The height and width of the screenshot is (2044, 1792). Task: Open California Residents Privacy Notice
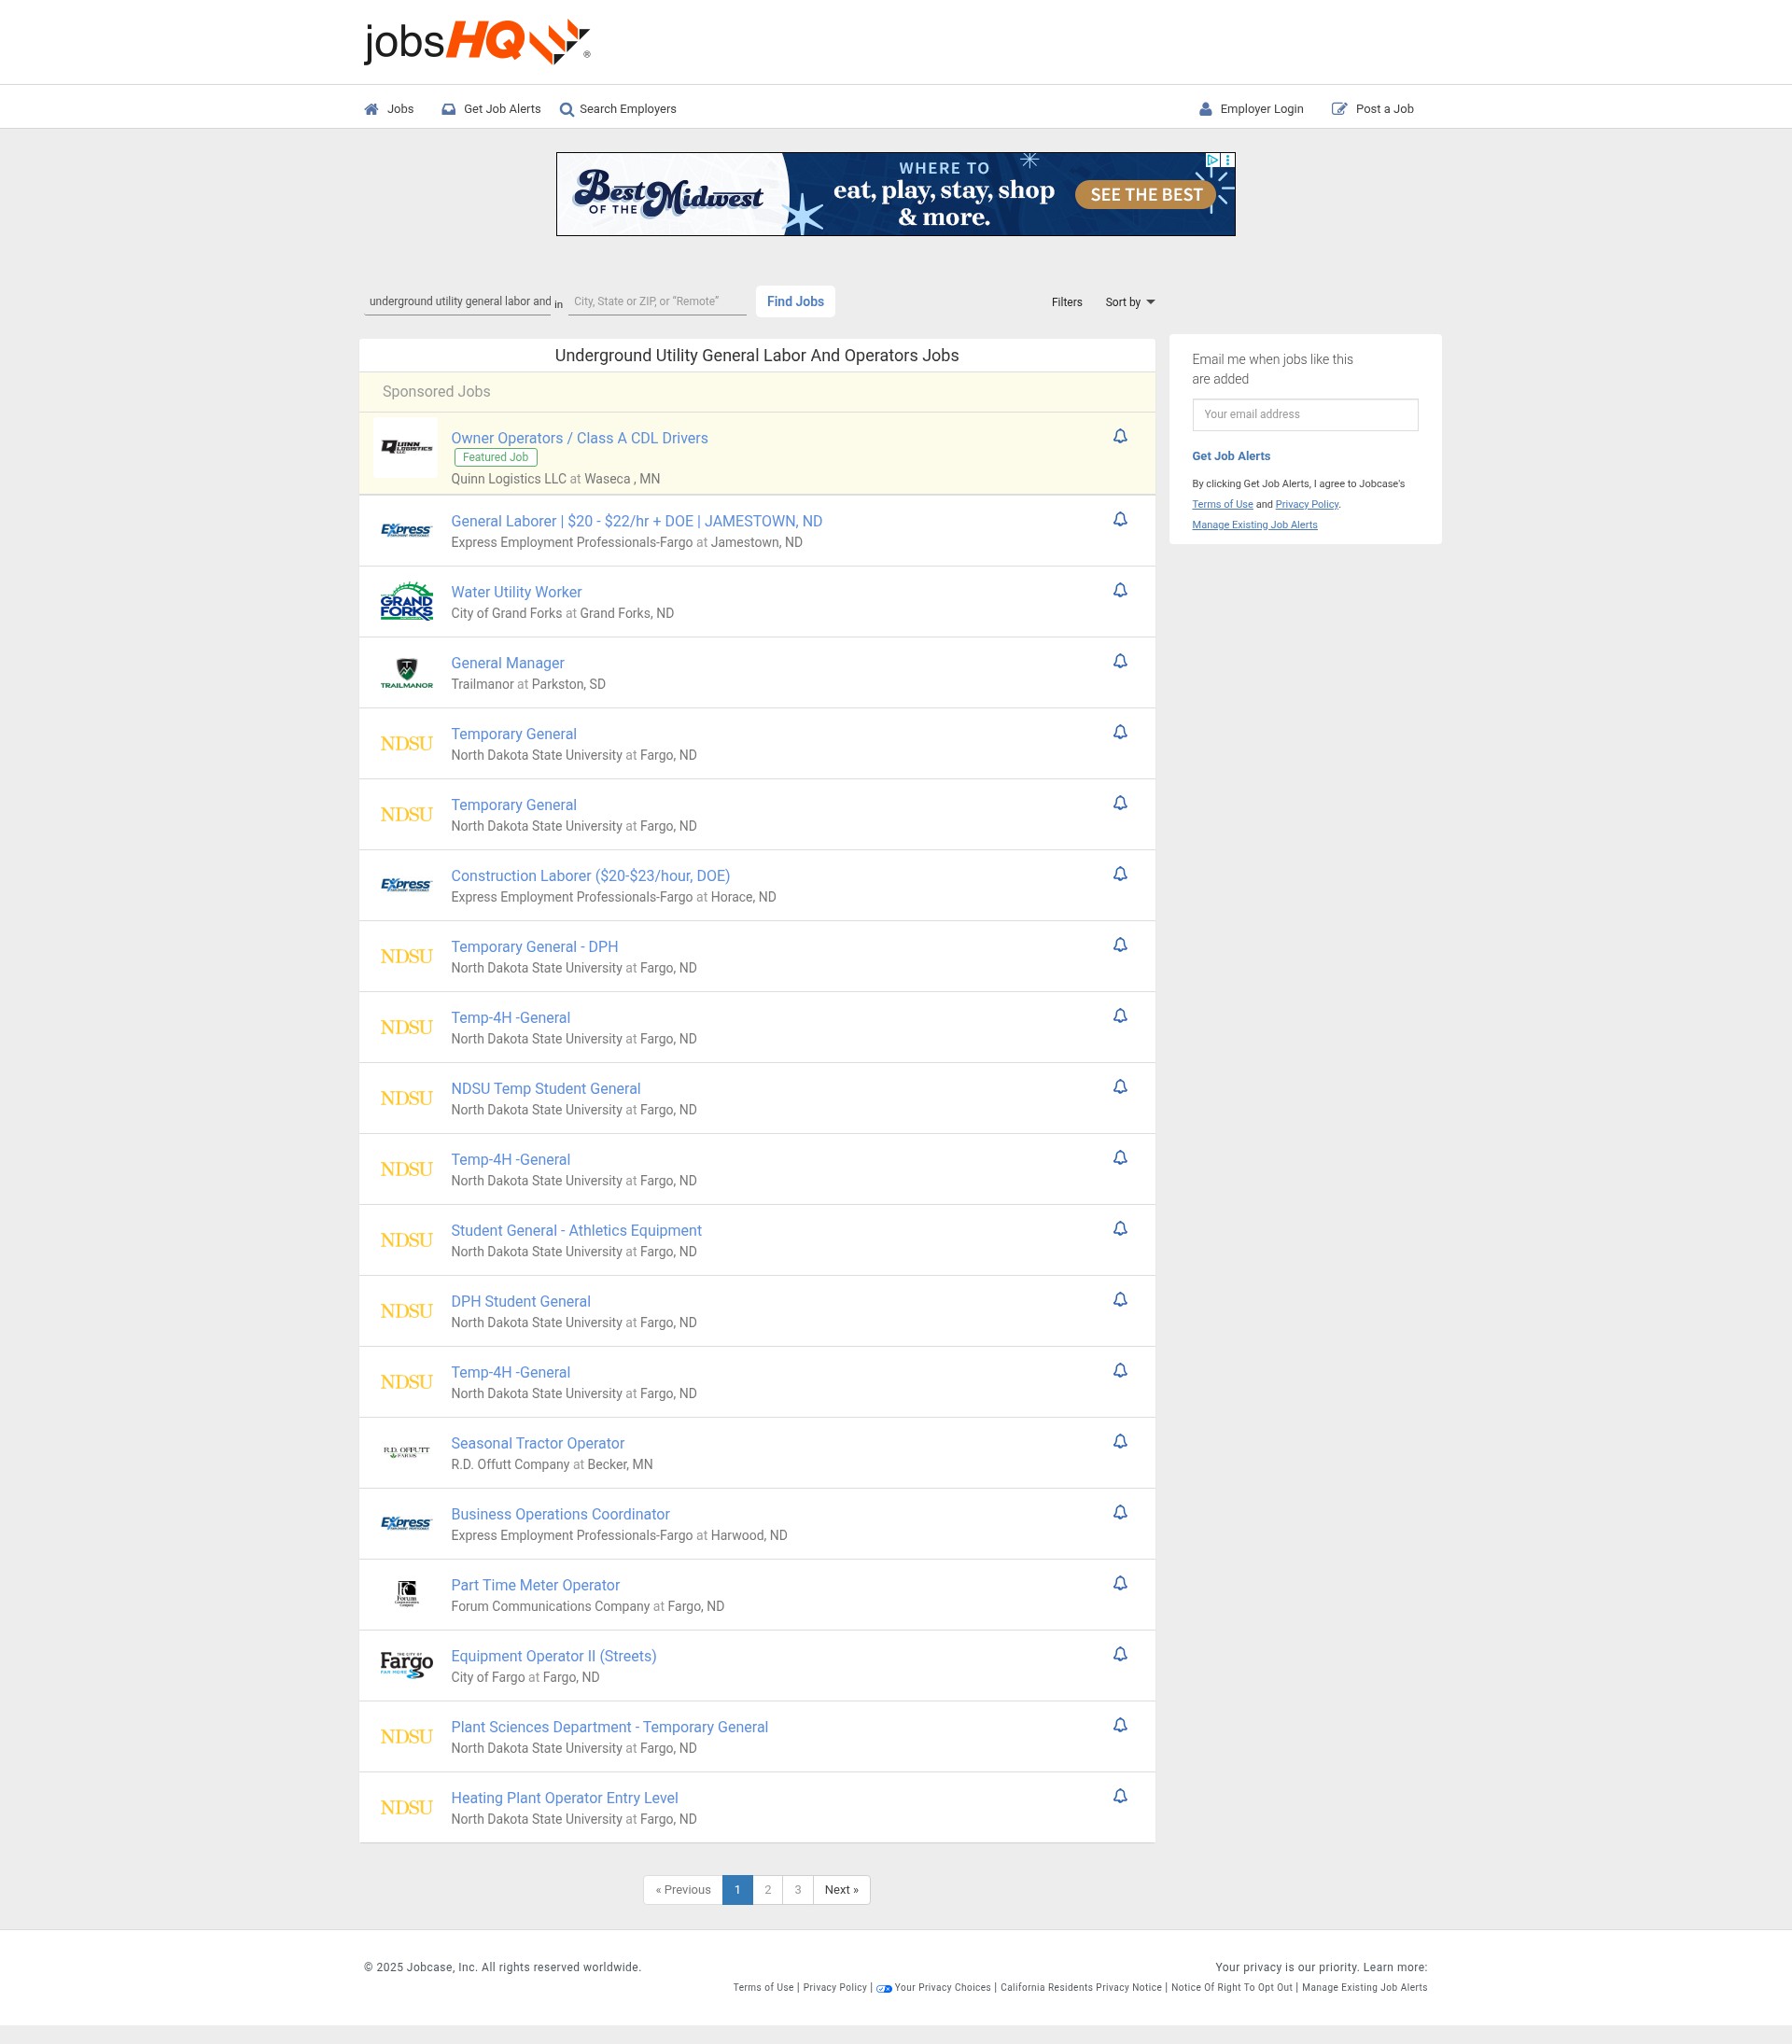pyautogui.click(x=1081, y=1988)
